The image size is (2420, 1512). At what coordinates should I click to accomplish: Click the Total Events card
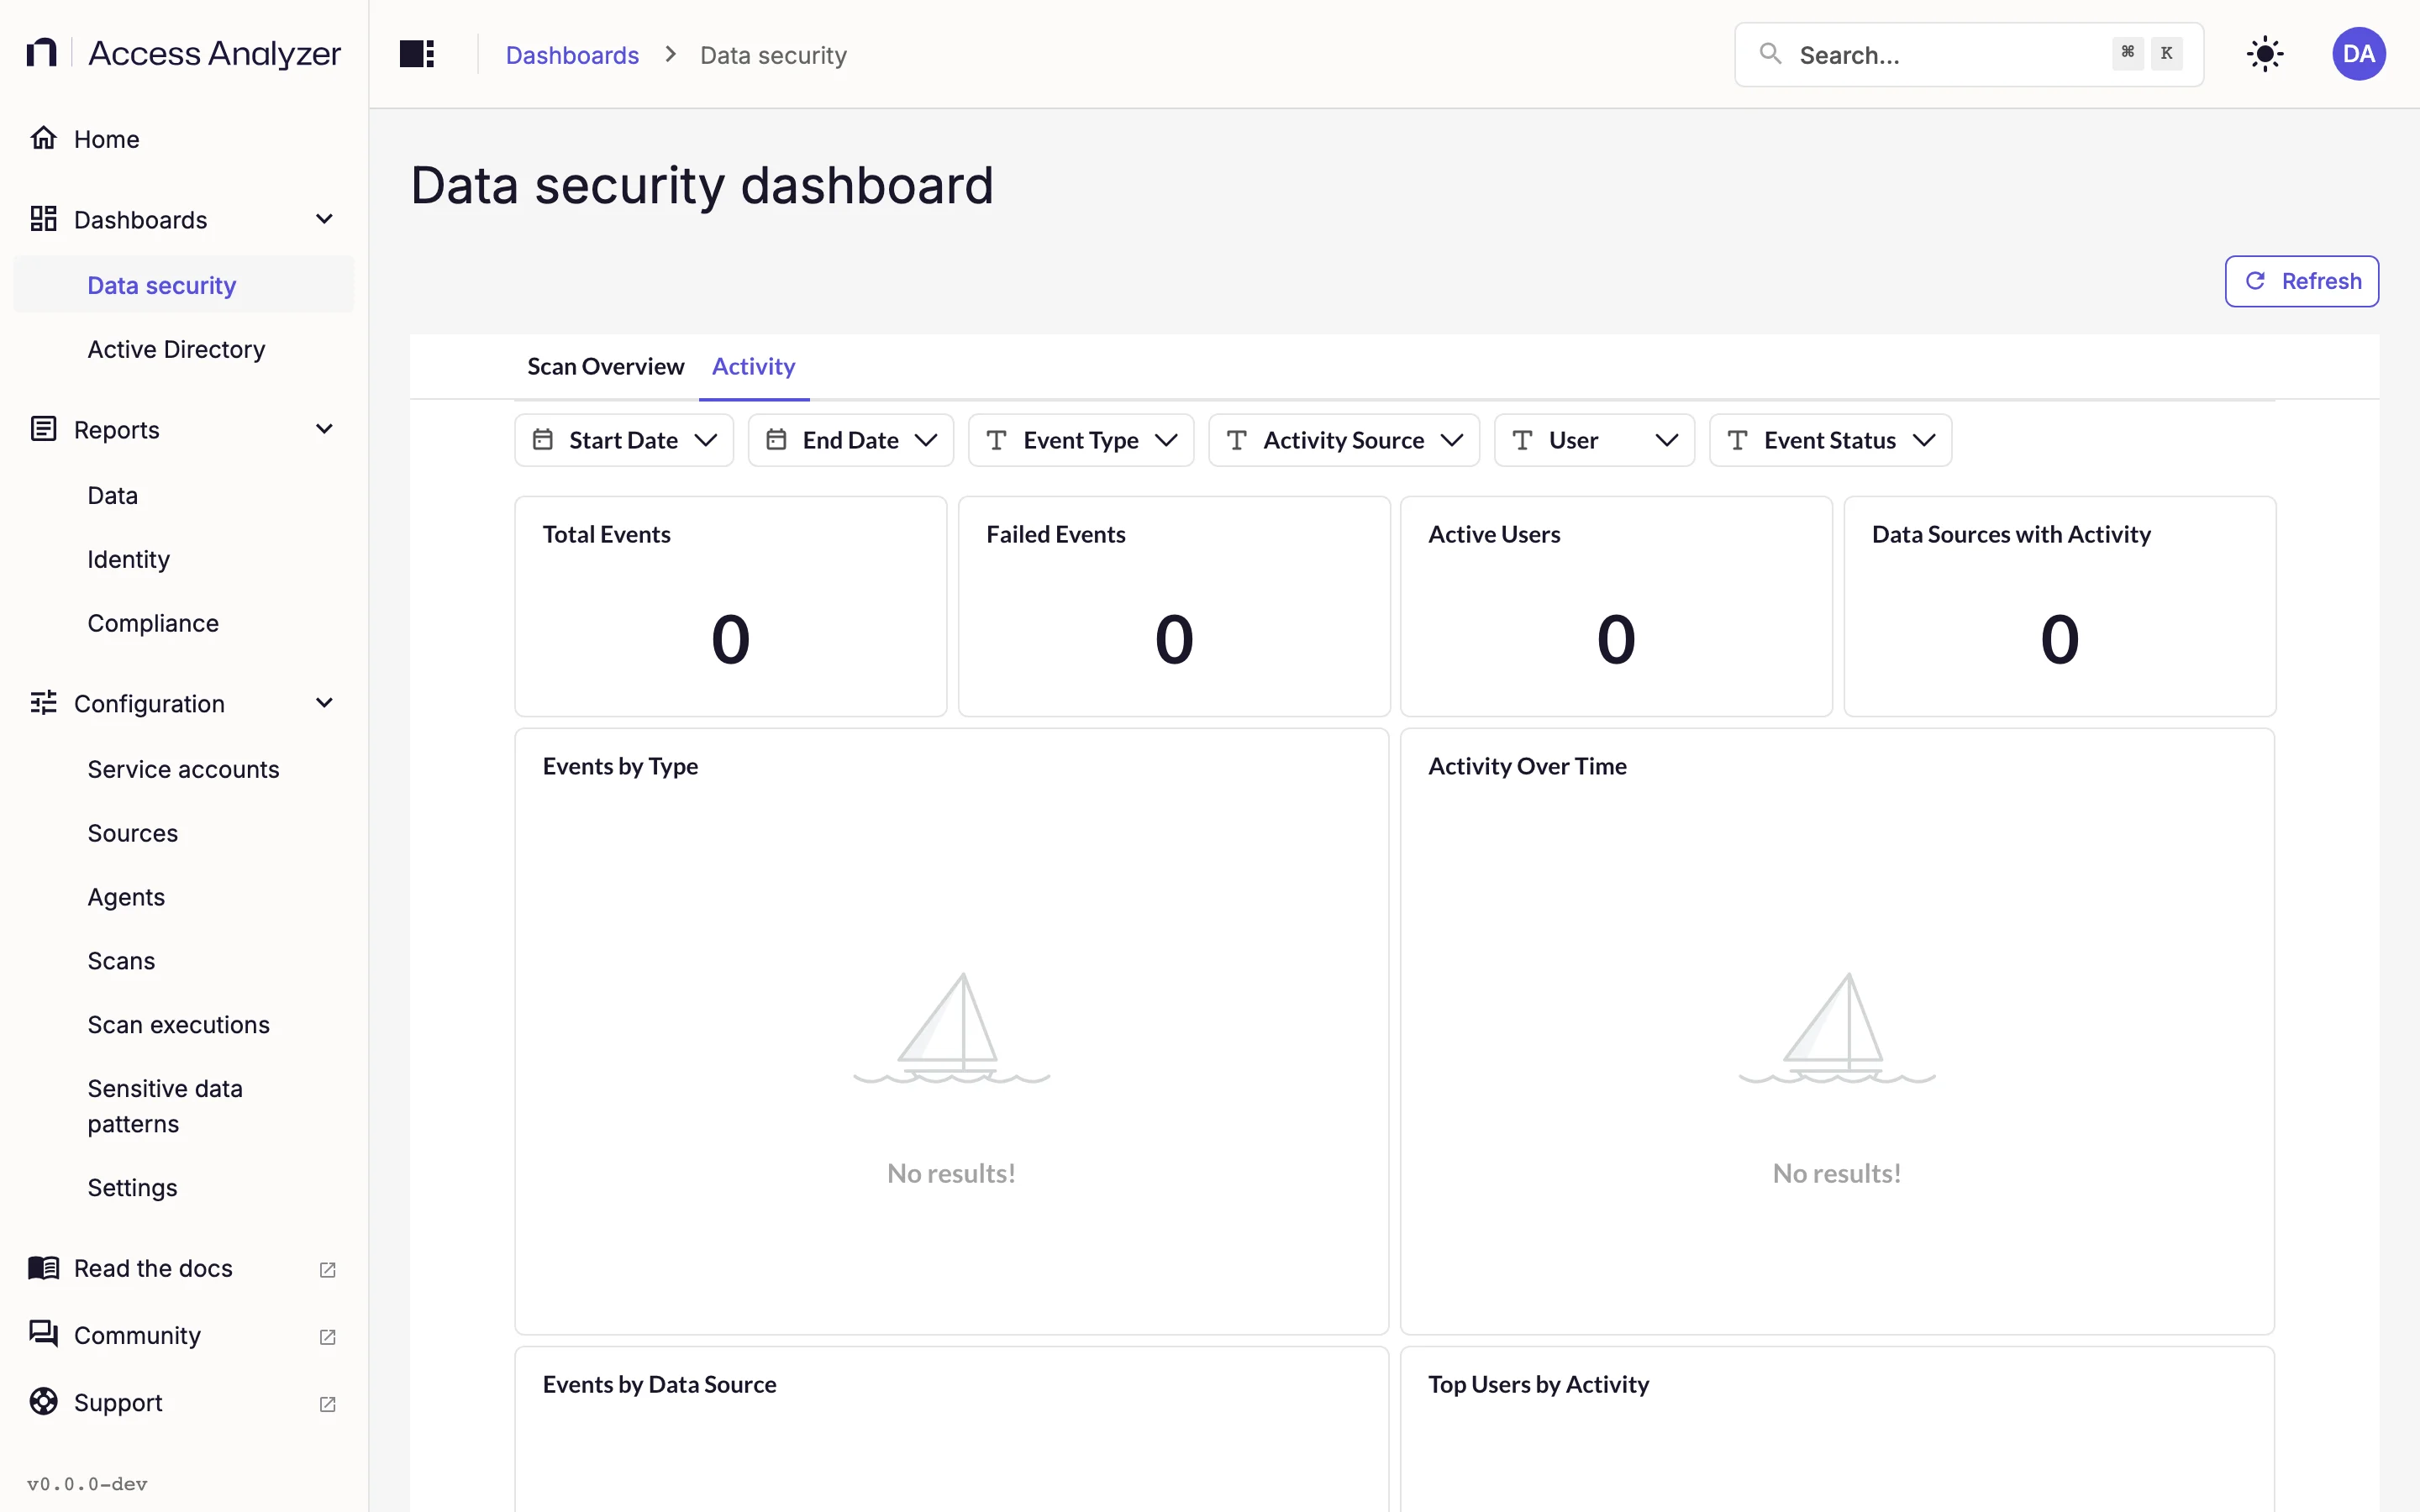(730, 606)
